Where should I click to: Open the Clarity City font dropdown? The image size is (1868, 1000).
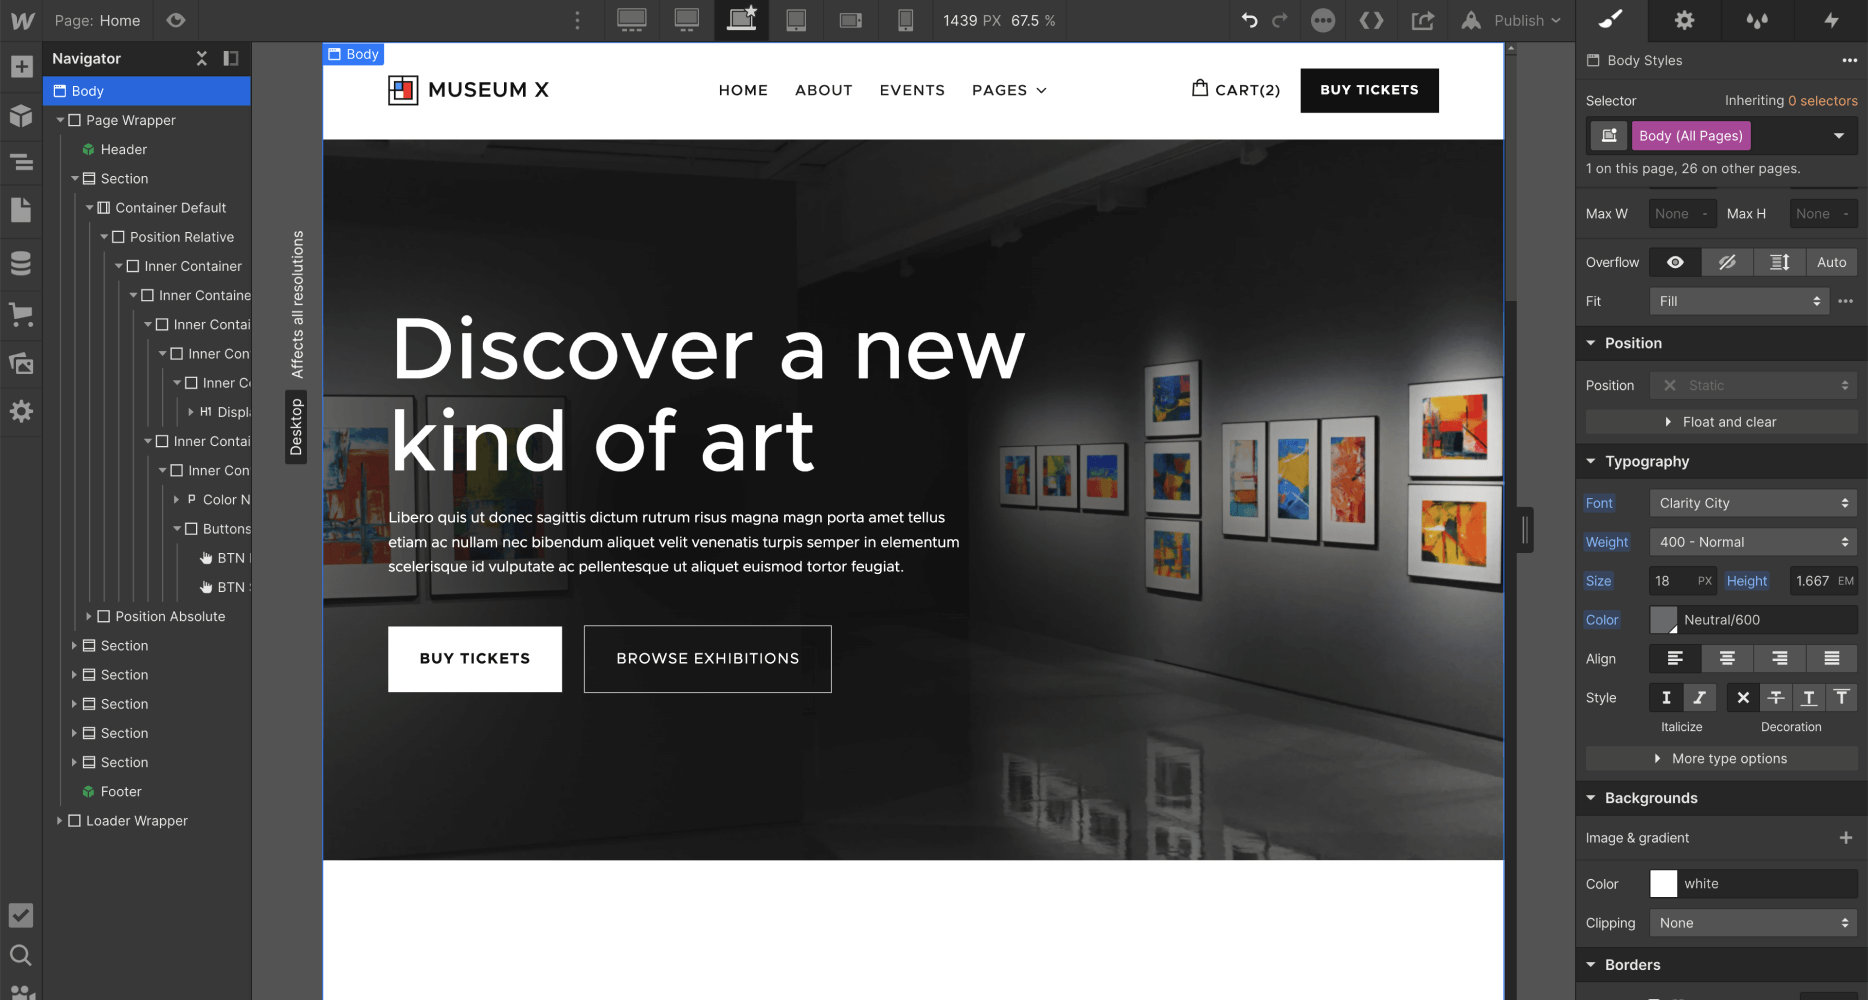(1752, 502)
